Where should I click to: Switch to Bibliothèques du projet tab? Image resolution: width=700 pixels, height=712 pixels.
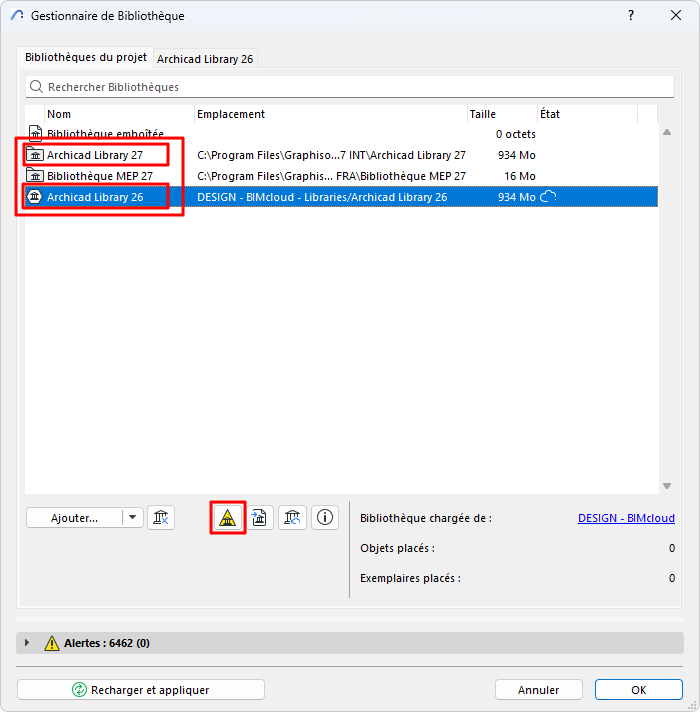click(86, 57)
